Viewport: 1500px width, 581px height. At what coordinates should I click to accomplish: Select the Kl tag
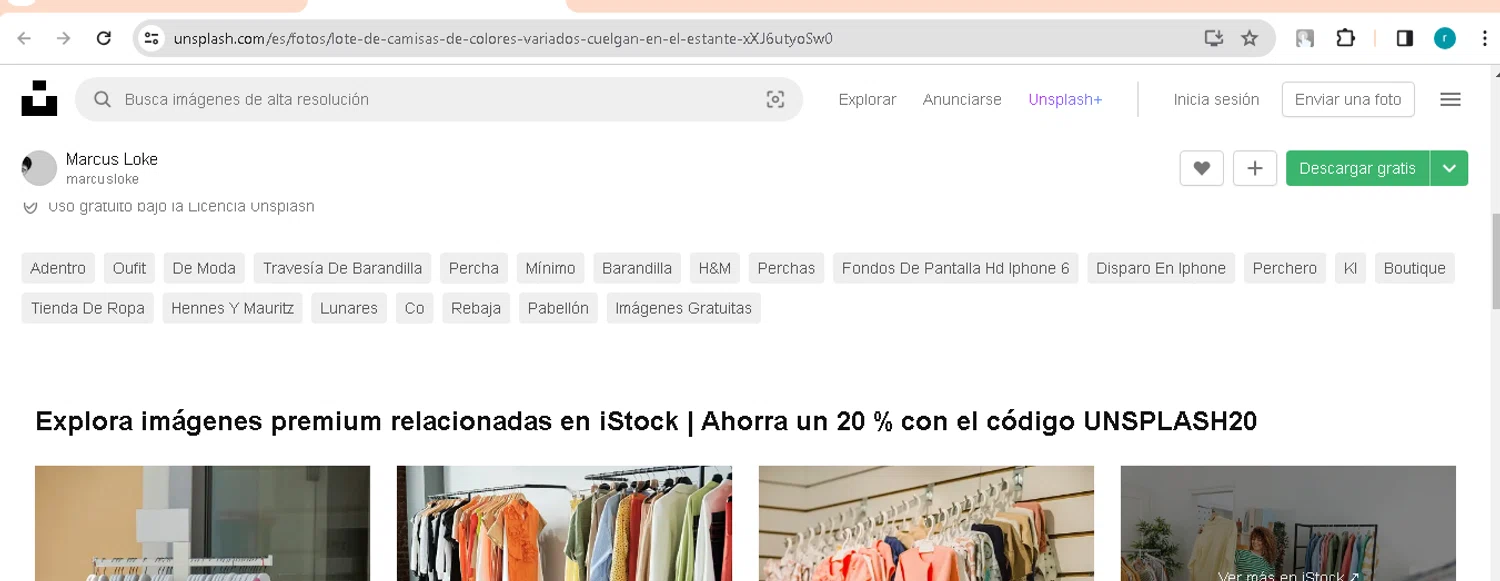point(1350,268)
